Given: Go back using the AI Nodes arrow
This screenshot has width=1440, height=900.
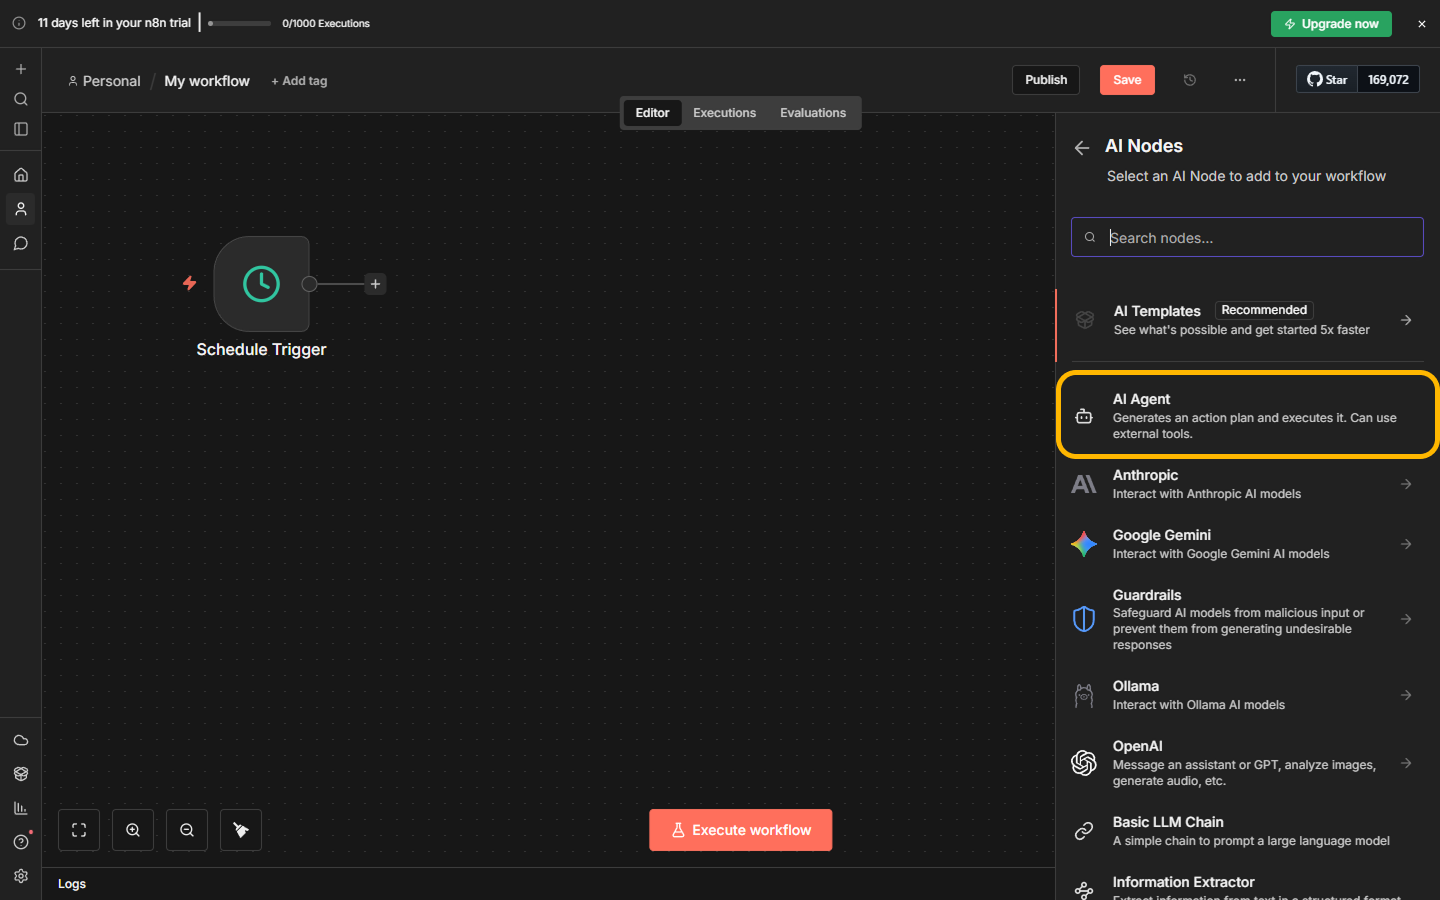Looking at the screenshot, I should [x=1082, y=148].
